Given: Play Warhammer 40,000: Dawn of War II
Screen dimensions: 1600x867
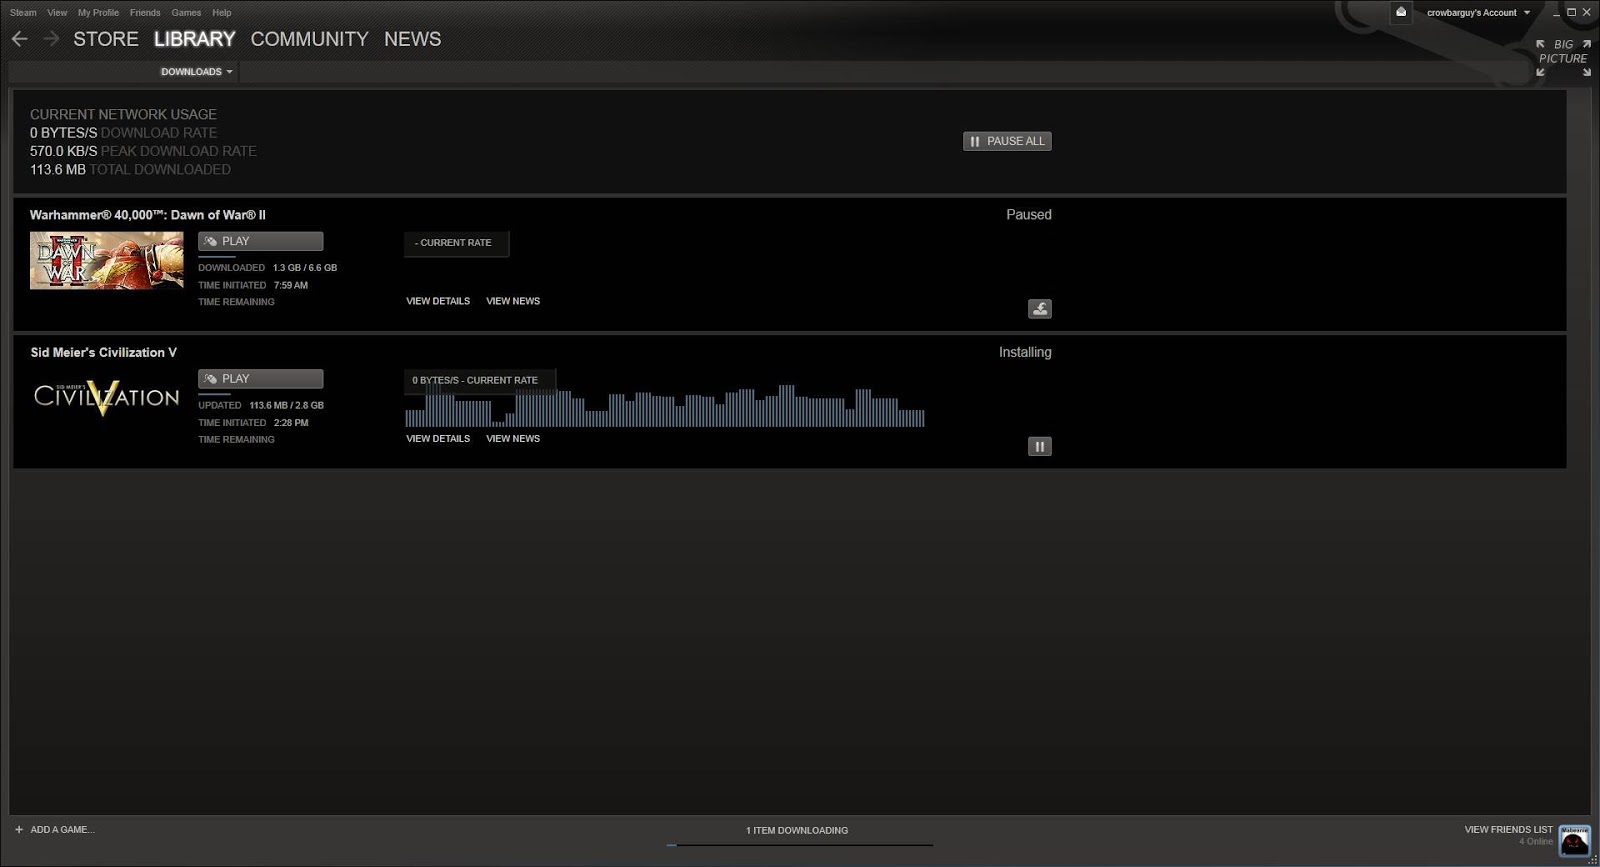Looking at the screenshot, I should pos(260,241).
